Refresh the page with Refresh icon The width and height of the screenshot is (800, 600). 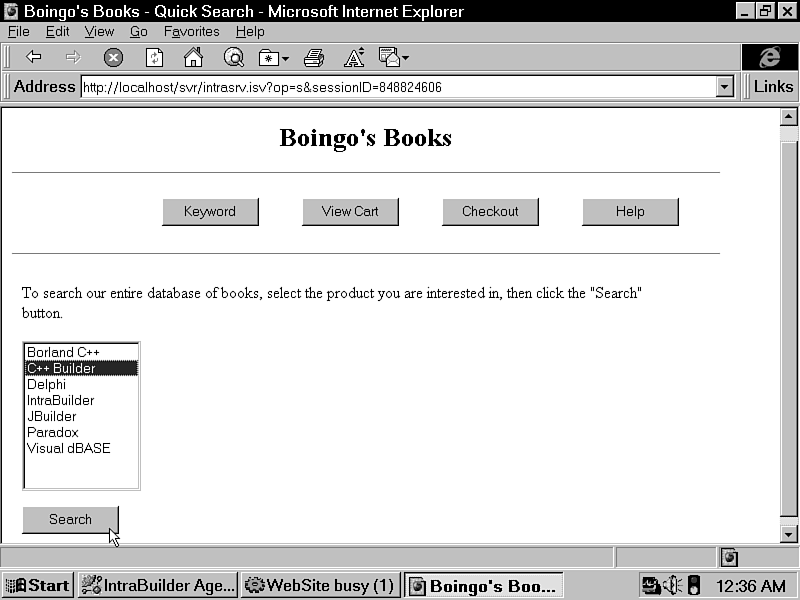[x=154, y=57]
